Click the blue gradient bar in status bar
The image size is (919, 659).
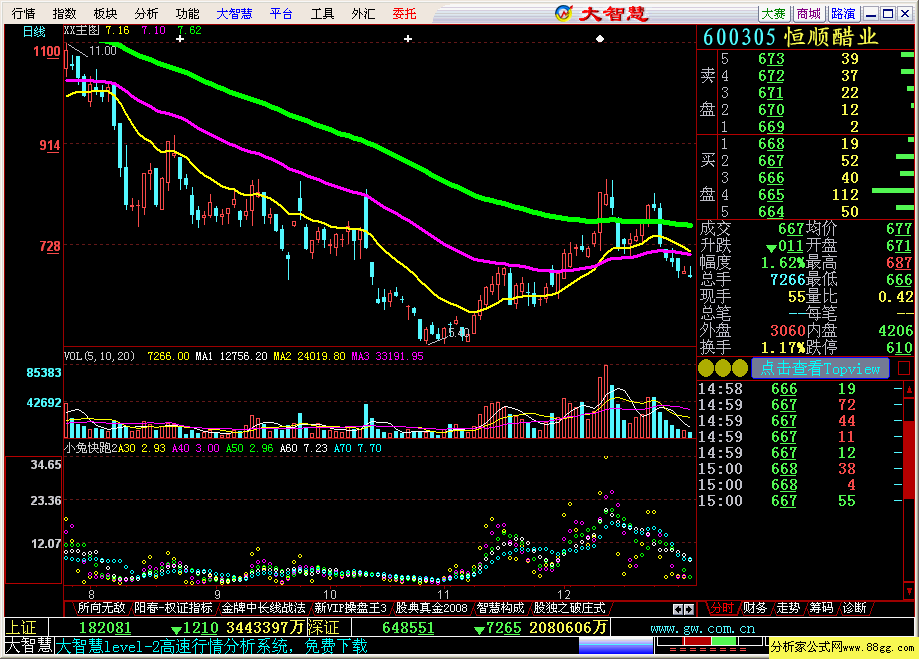pos(616,646)
